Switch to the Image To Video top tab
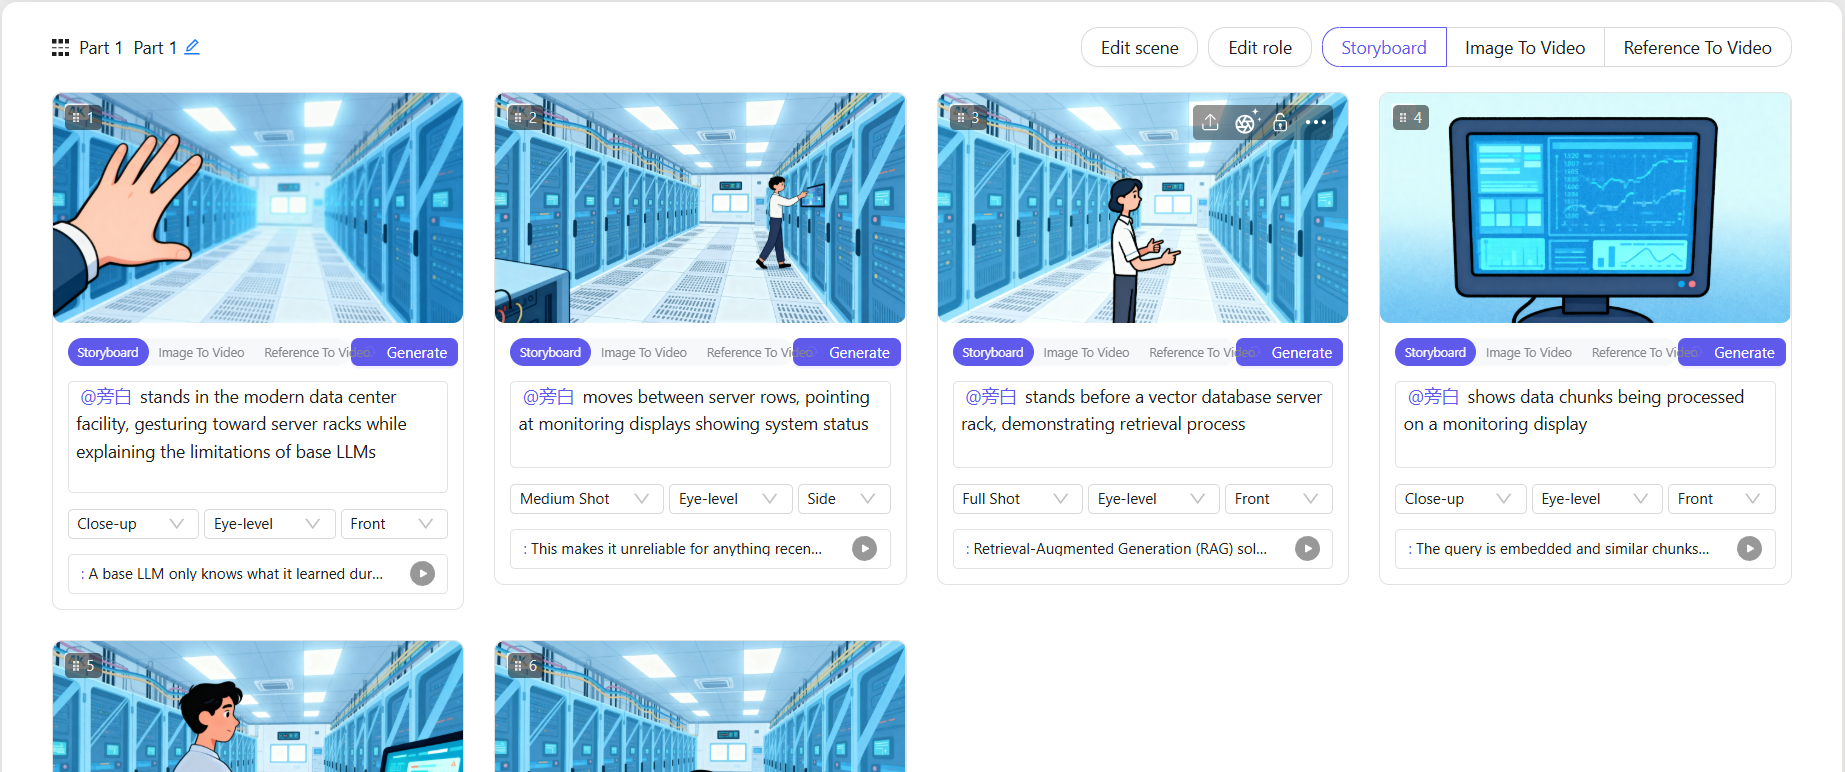Image resolution: width=1845 pixels, height=772 pixels. (1525, 47)
